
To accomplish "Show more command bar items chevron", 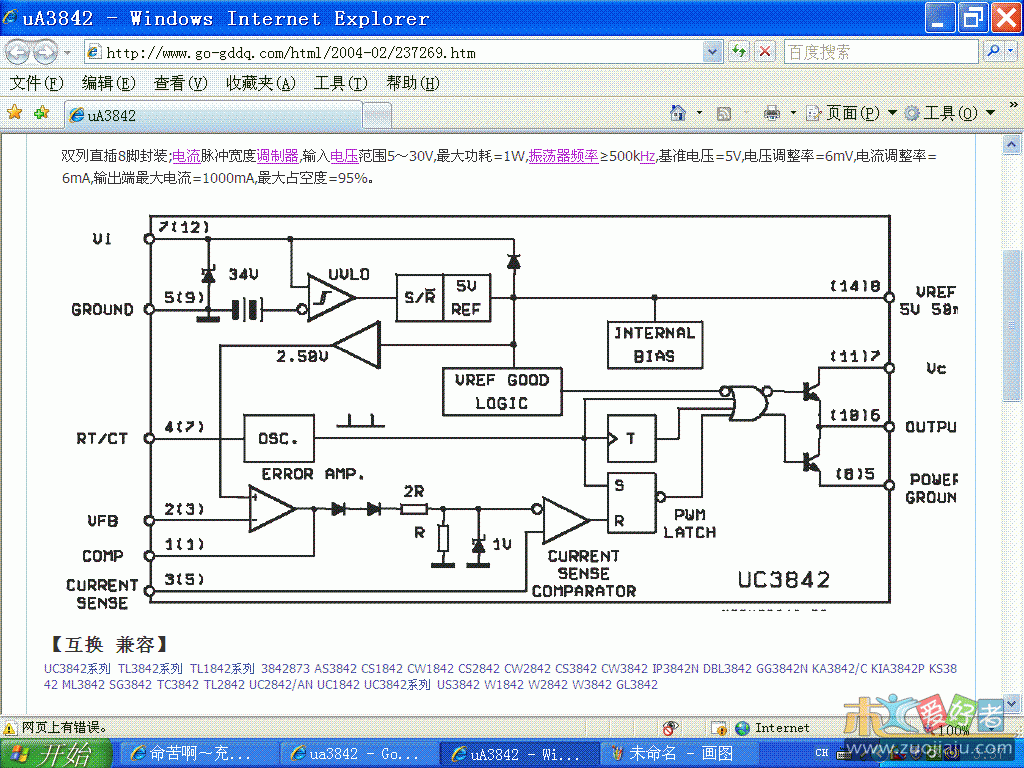I will 1014,104.
